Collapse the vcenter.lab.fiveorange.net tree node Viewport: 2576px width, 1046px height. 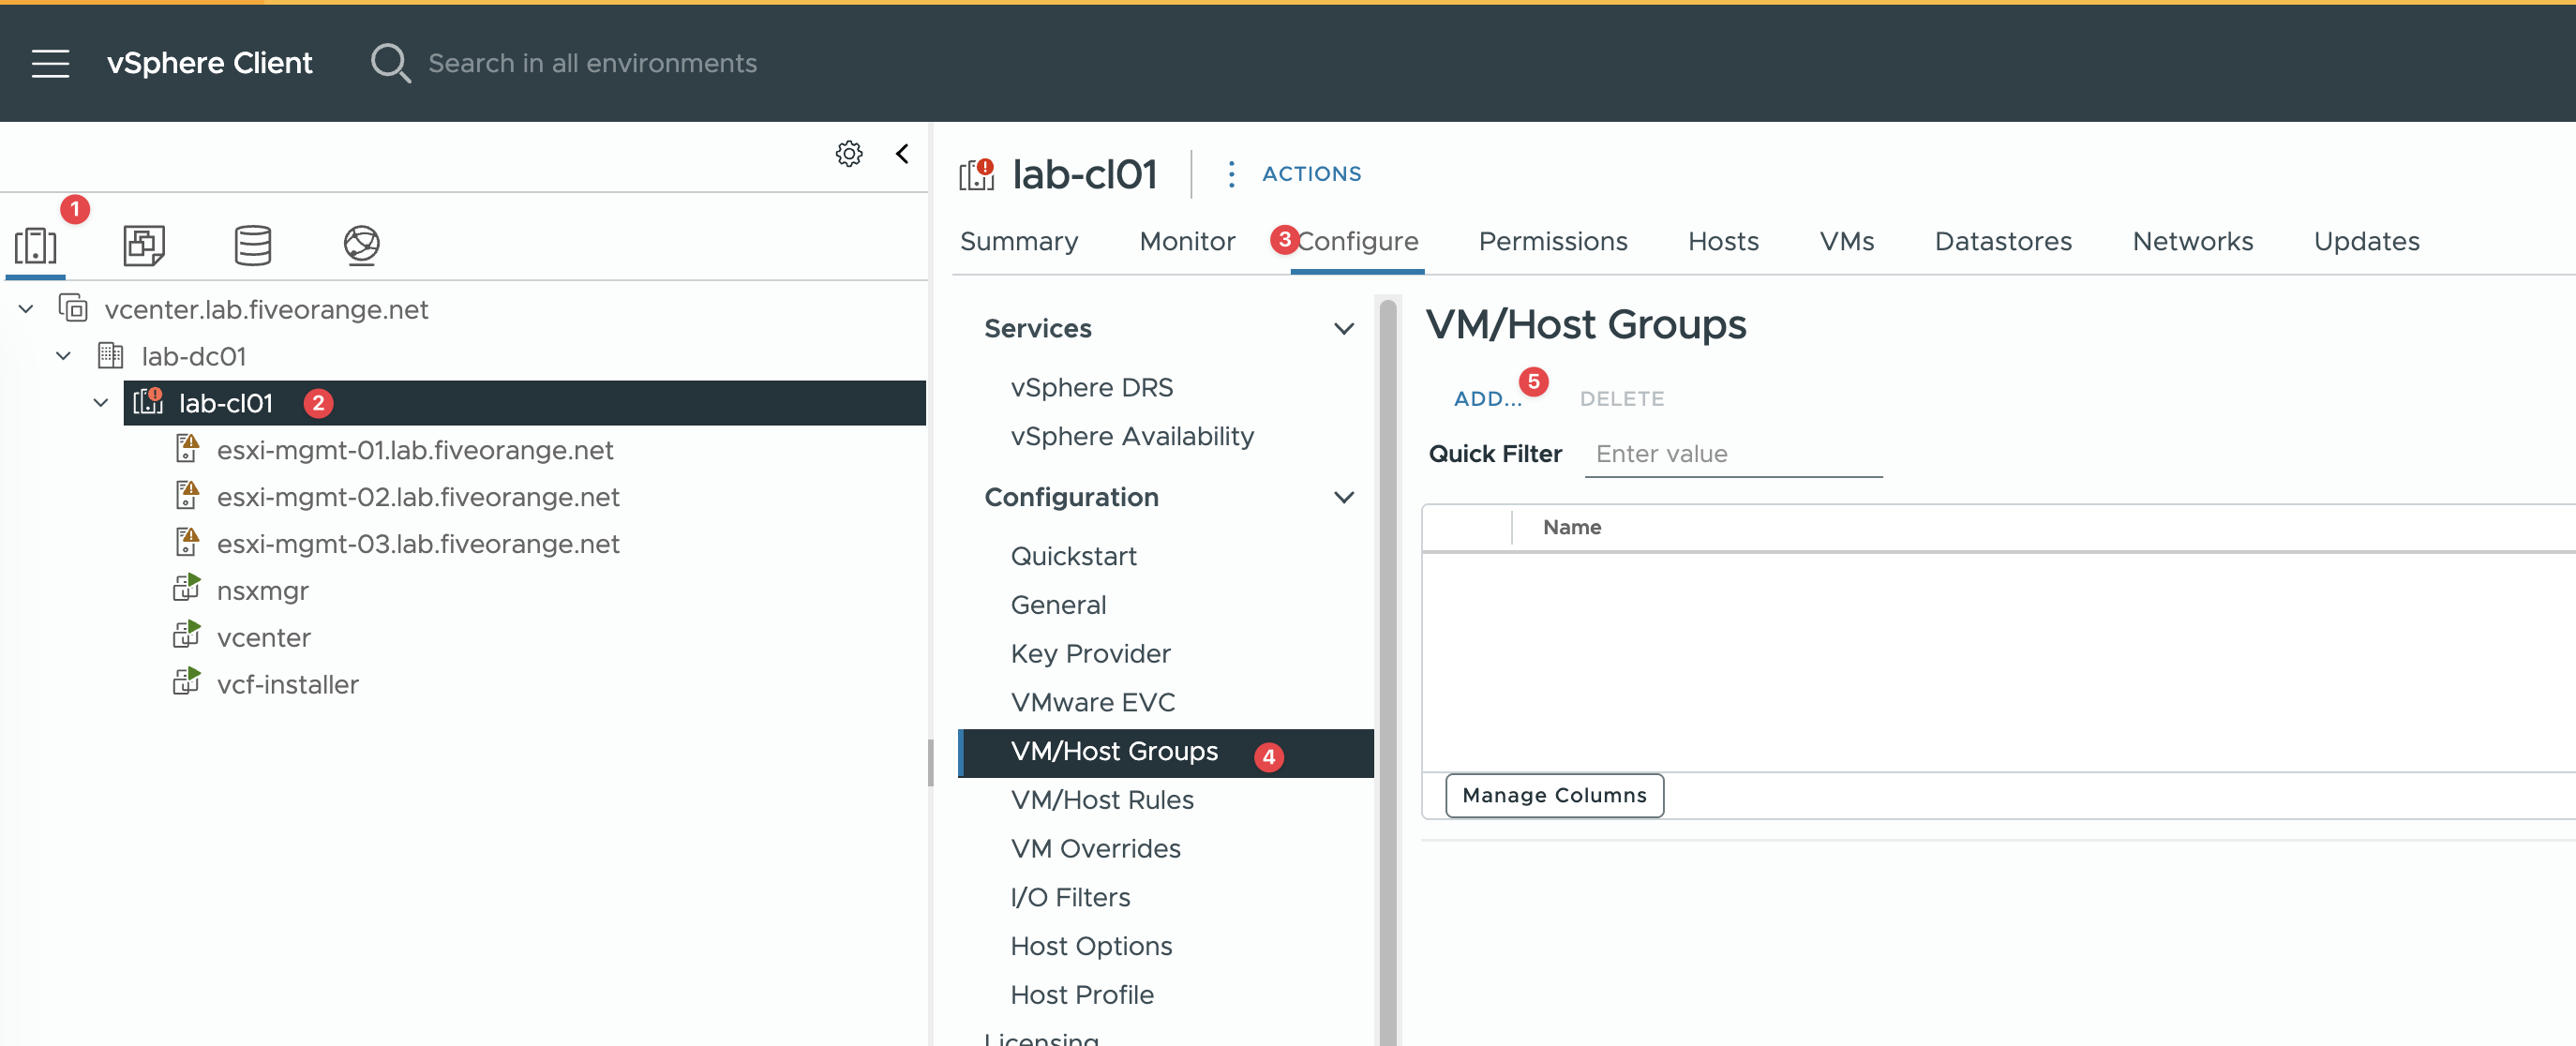pos(27,309)
